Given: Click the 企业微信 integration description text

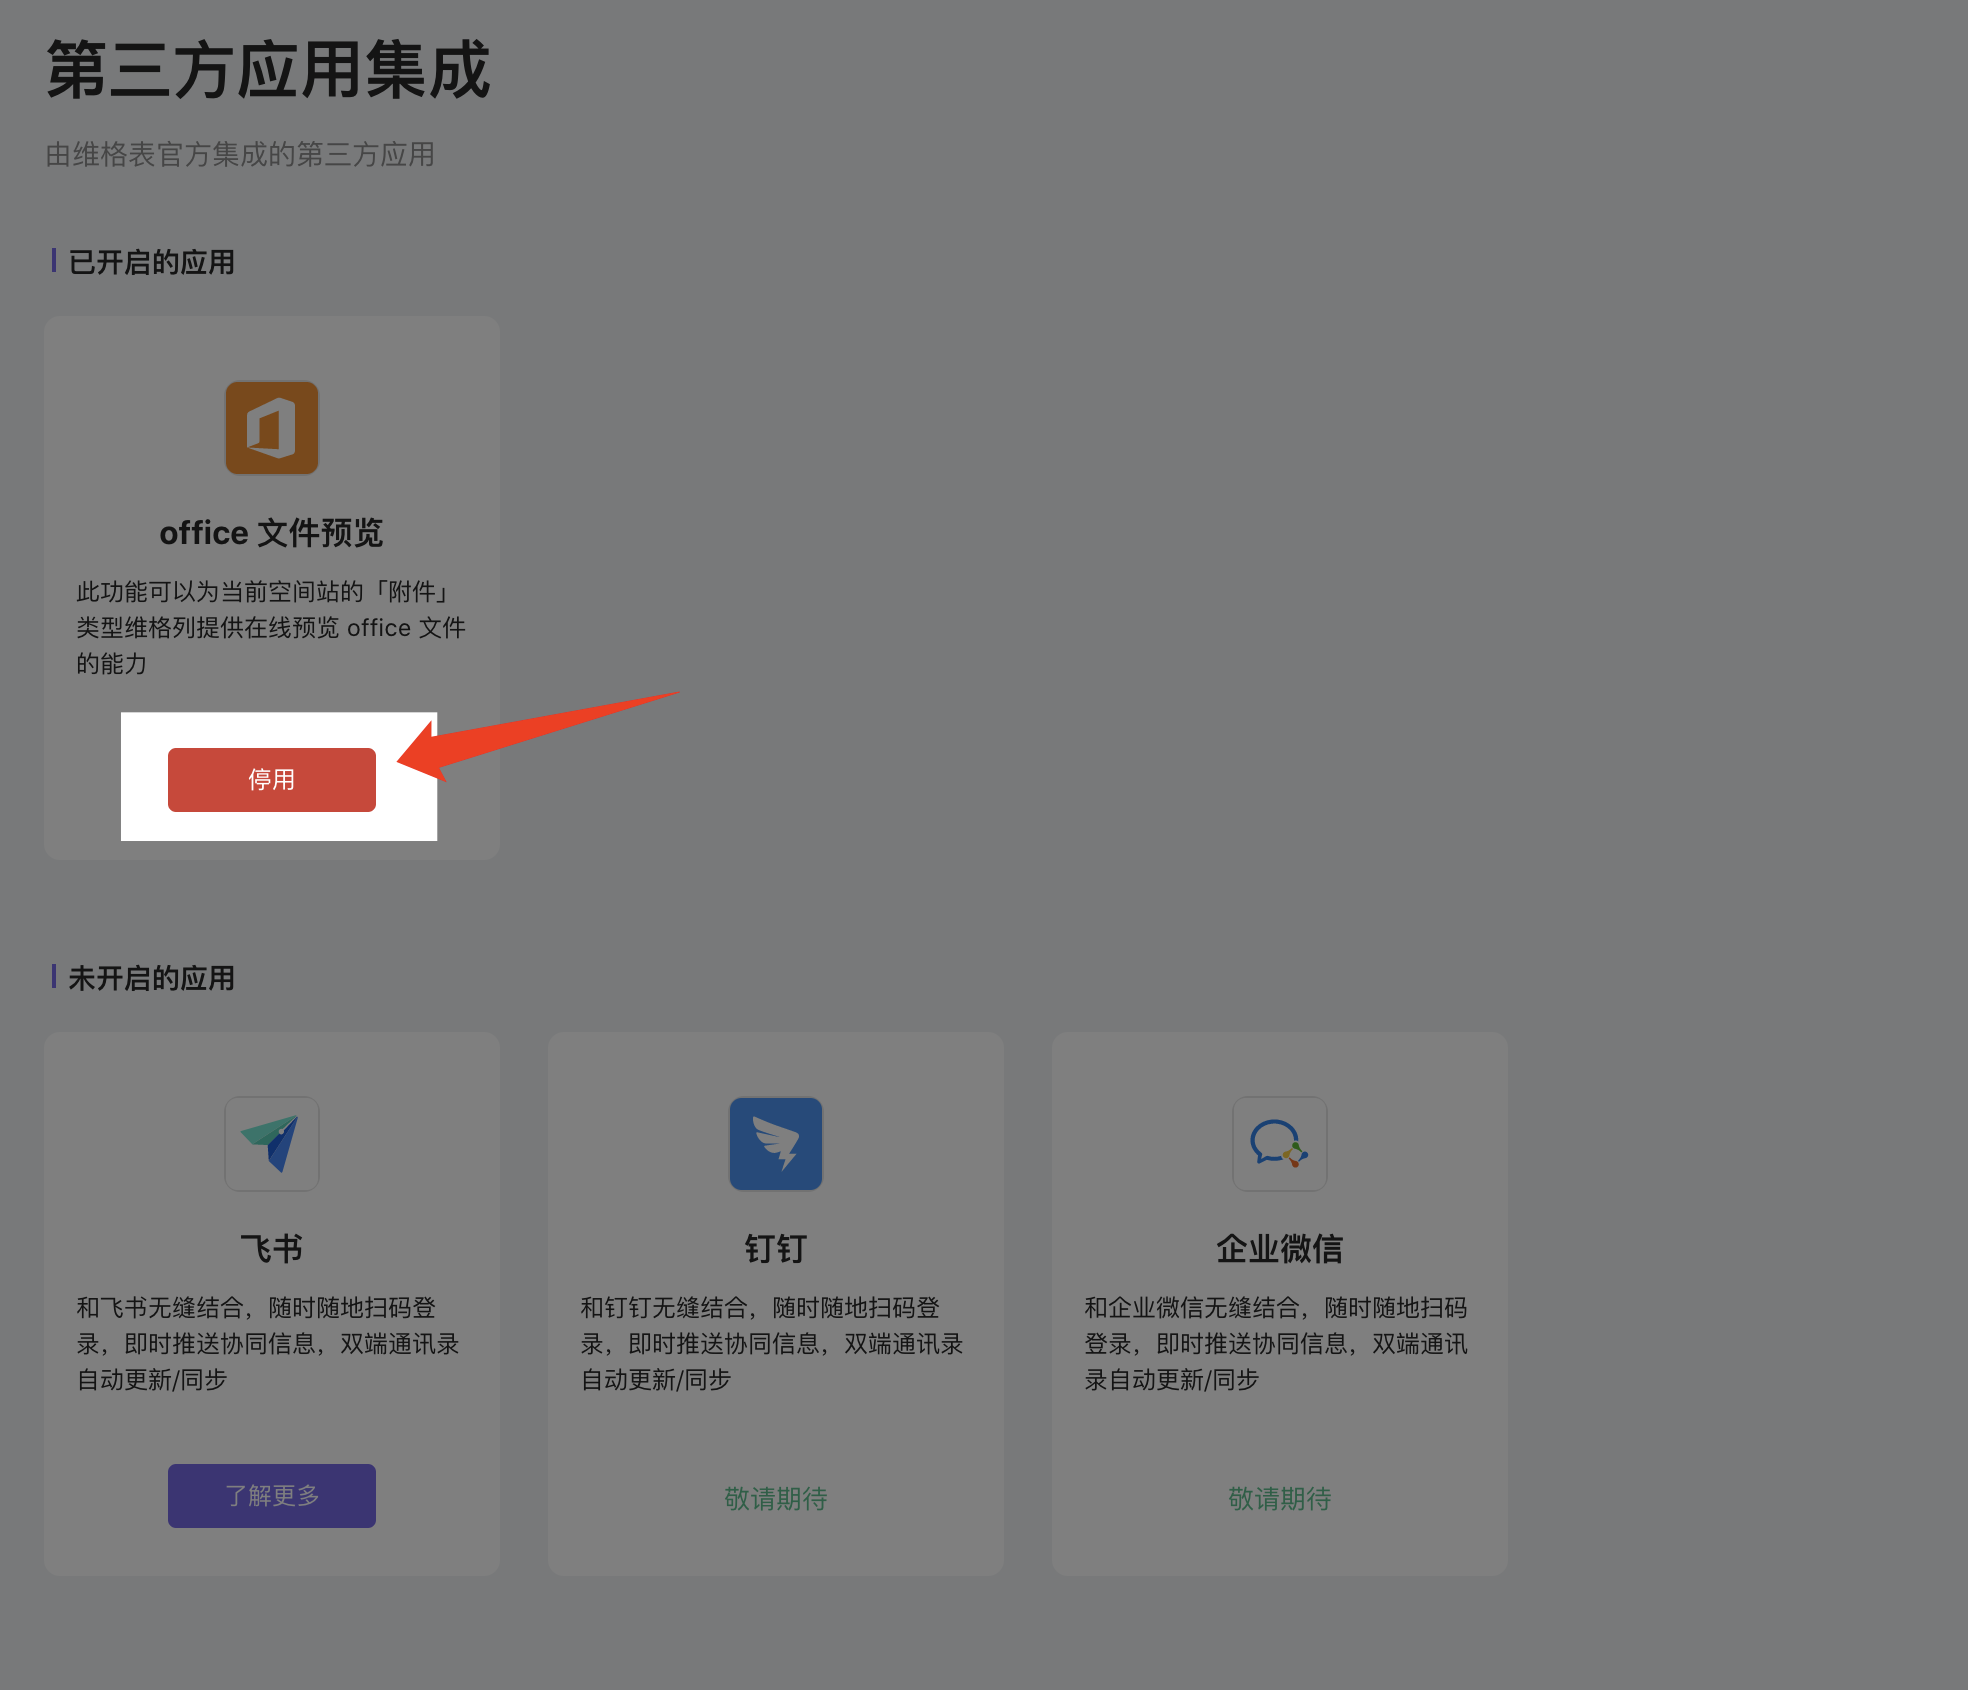Looking at the screenshot, I should pos(1276,1343).
